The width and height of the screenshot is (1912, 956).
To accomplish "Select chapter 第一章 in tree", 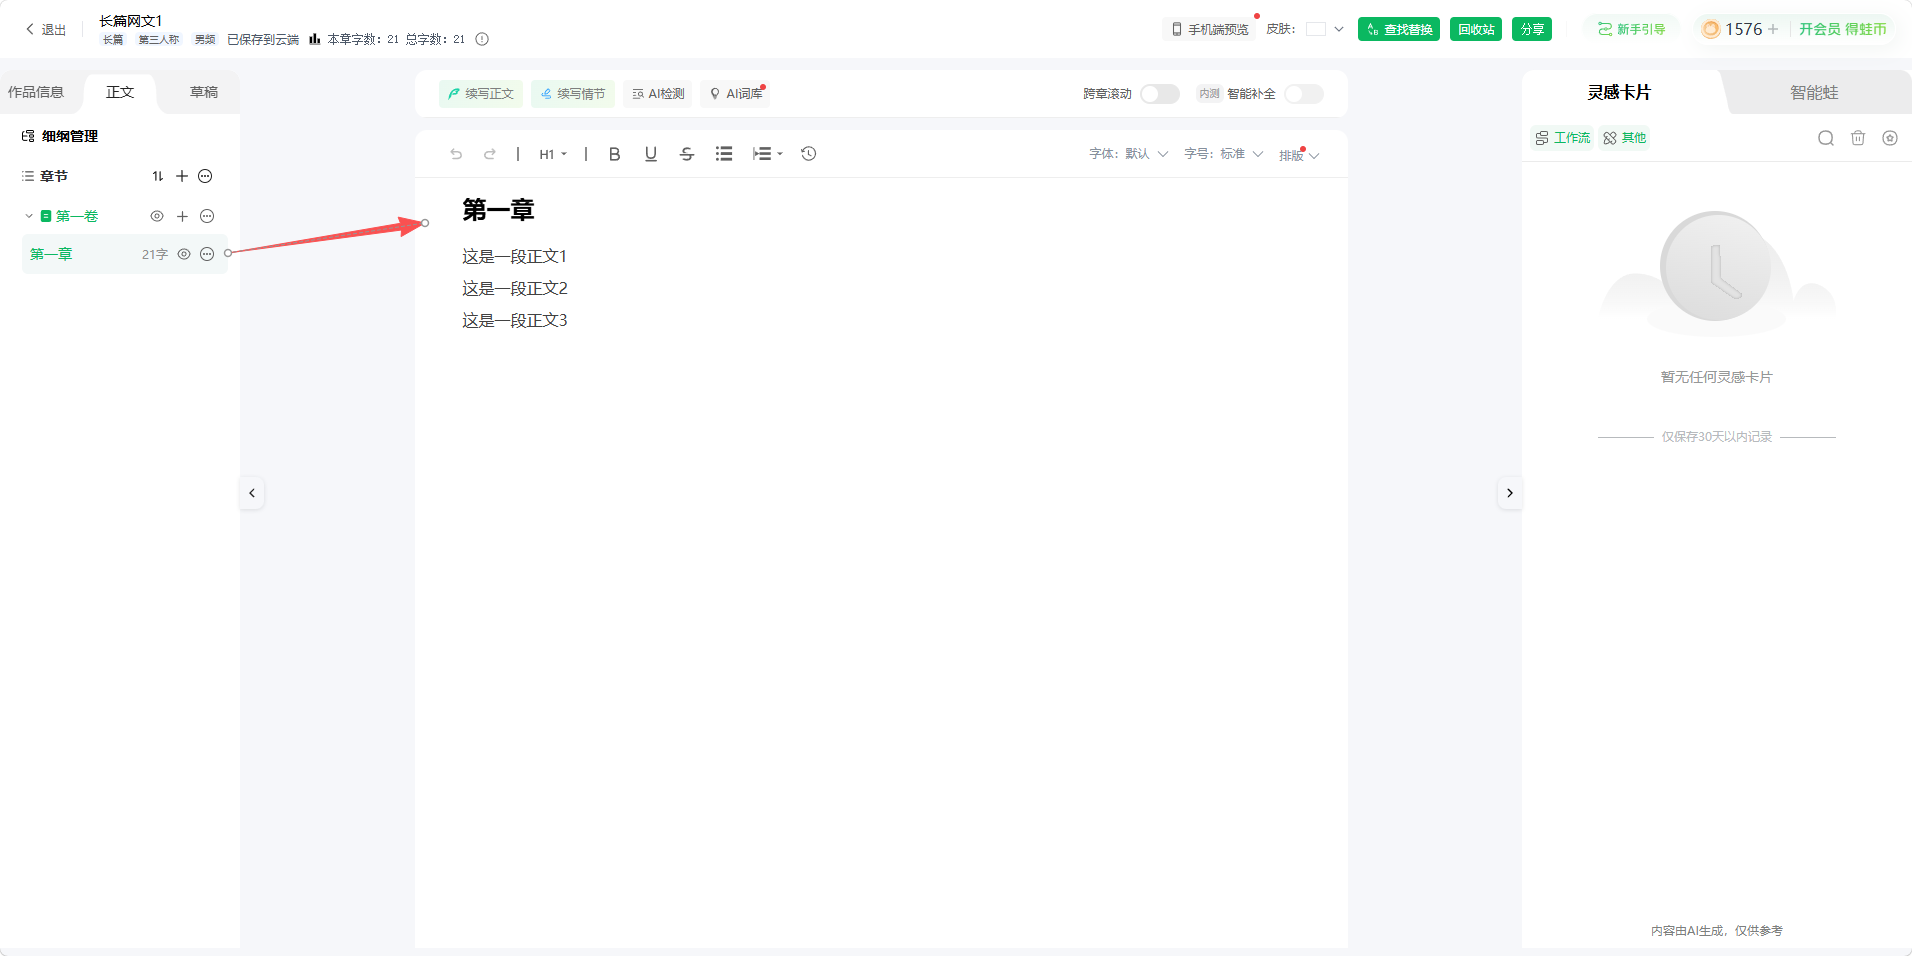I will (x=125, y=254).
